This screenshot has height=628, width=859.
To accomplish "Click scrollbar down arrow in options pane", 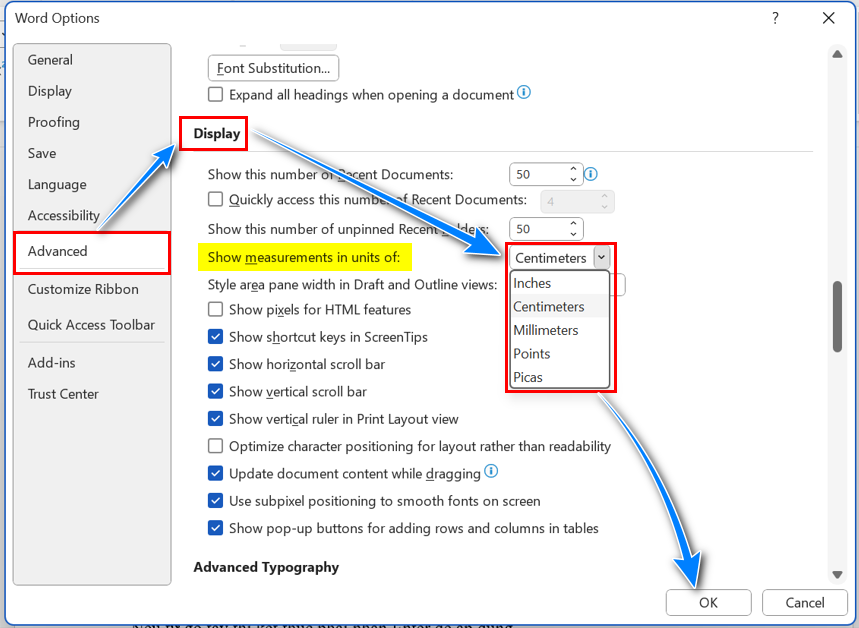I will tap(837, 574).
